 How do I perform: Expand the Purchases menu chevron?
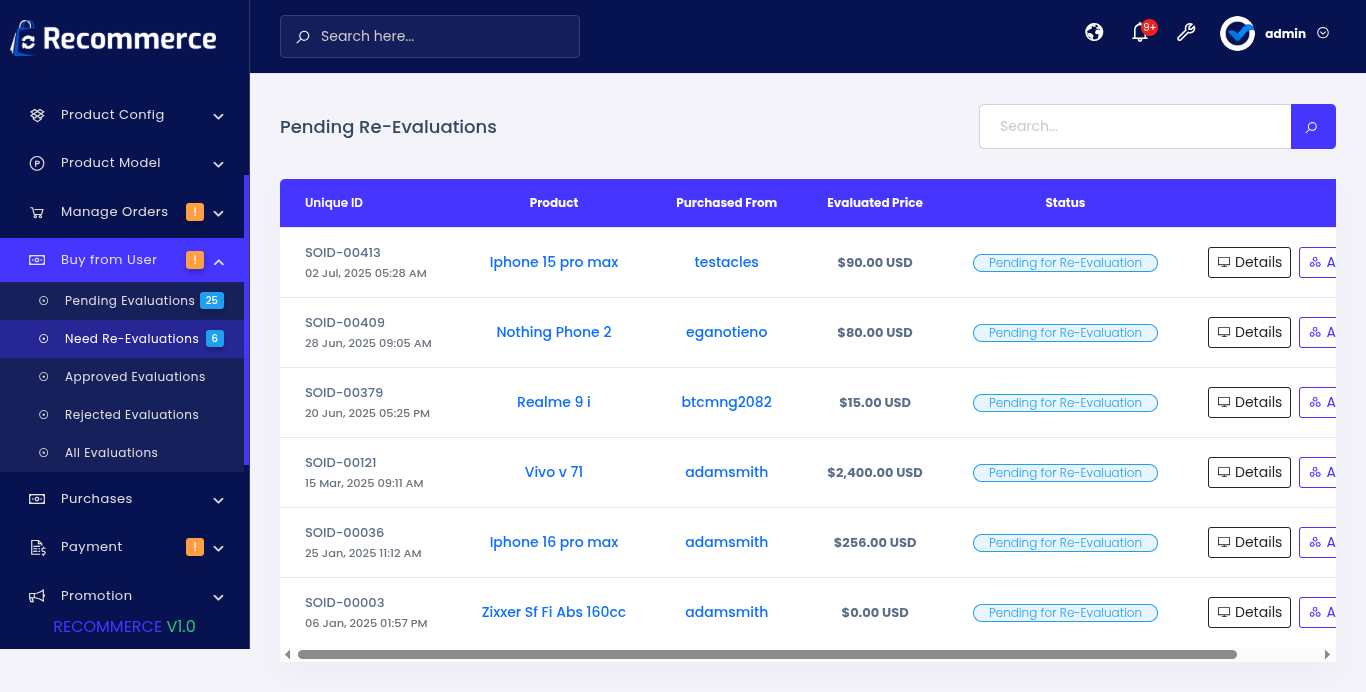coord(218,500)
